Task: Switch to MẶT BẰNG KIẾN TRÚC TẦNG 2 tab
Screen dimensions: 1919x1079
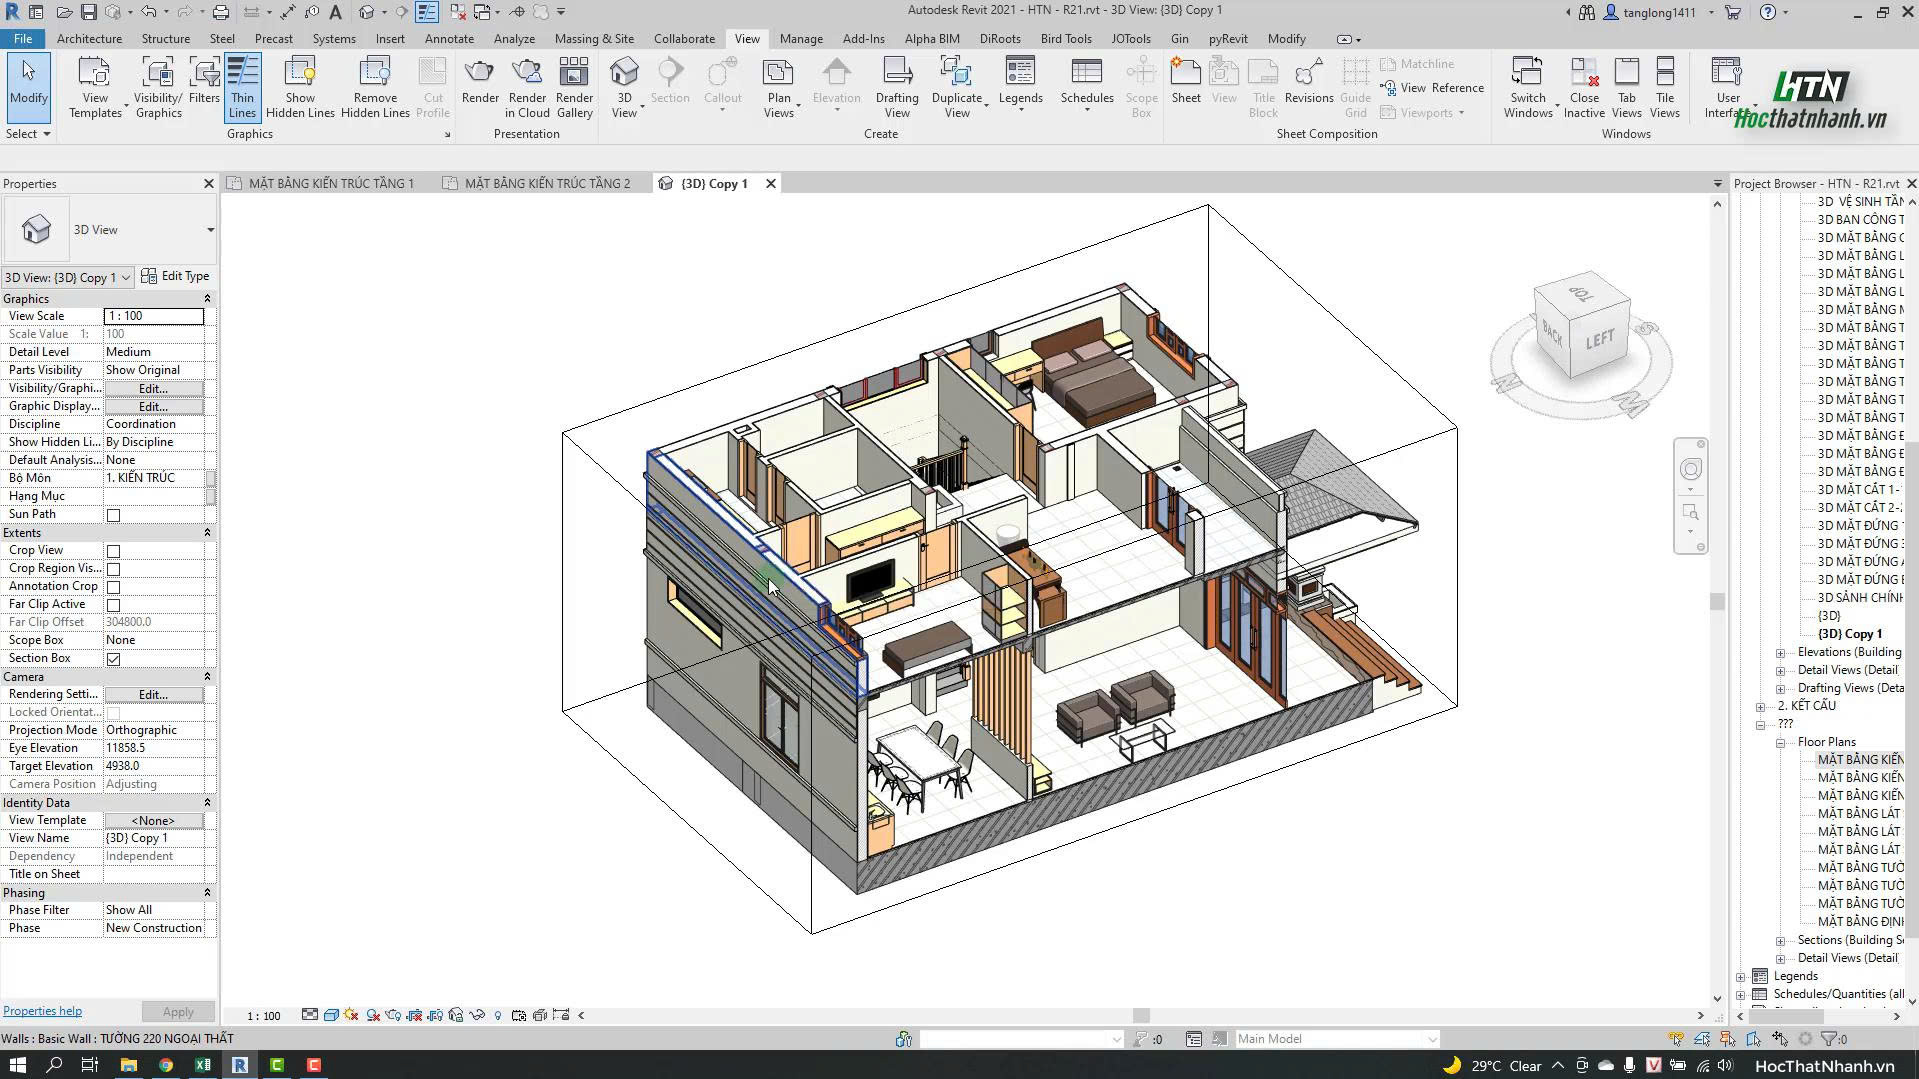Action: (x=547, y=184)
